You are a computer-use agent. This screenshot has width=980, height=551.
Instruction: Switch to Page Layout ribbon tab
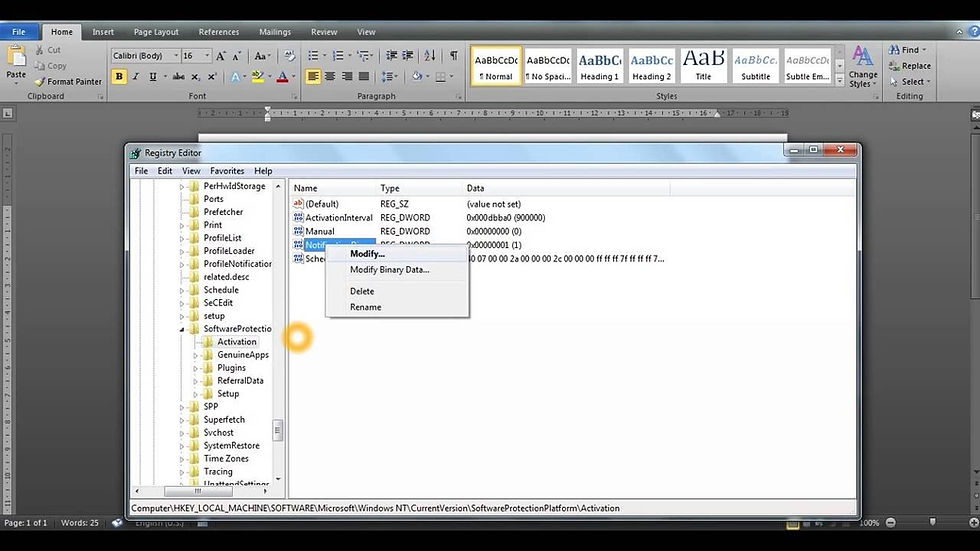pyautogui.click(x=156, y=32)
